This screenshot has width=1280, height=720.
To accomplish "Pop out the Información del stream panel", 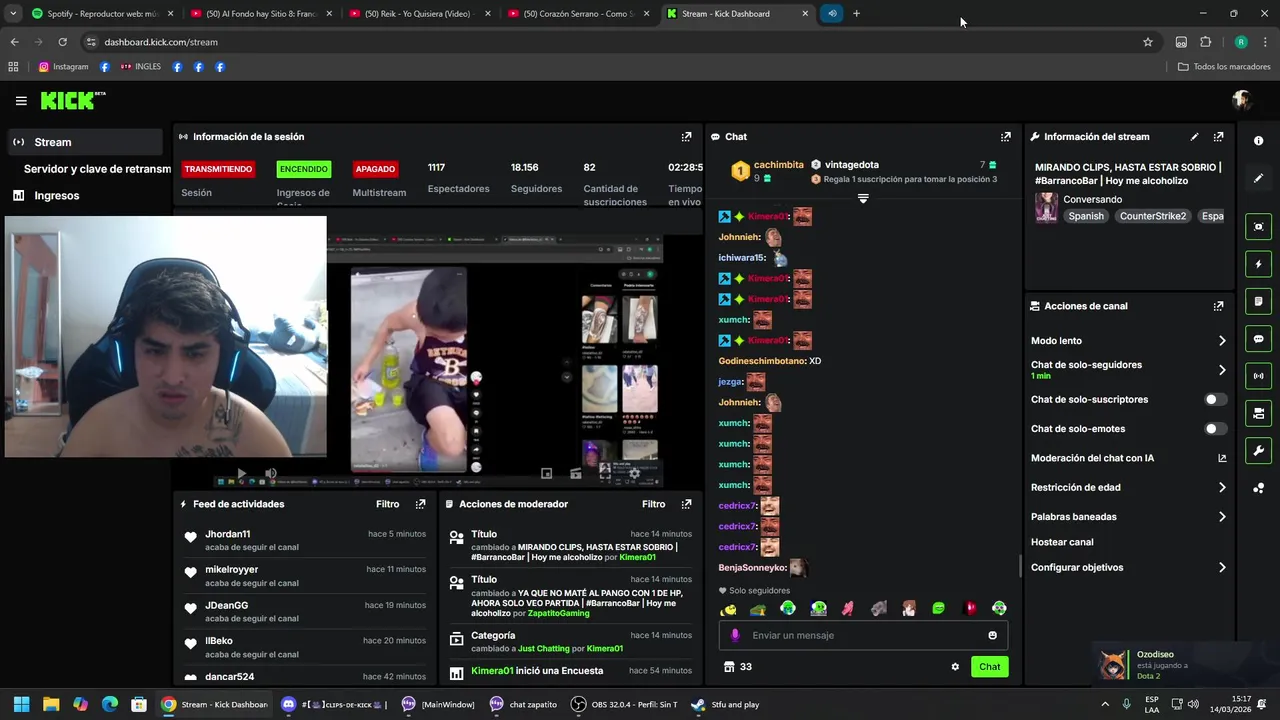I will [x=1218, y=137].
